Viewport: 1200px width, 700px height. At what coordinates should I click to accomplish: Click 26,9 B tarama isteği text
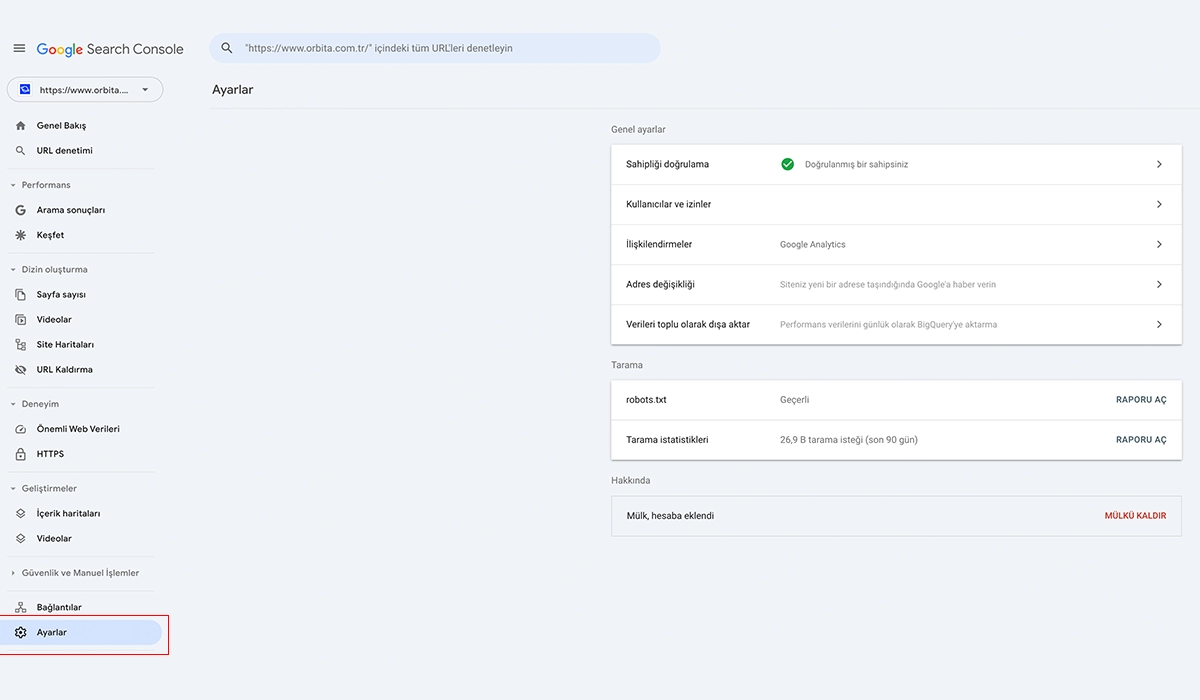coord(849,440)
